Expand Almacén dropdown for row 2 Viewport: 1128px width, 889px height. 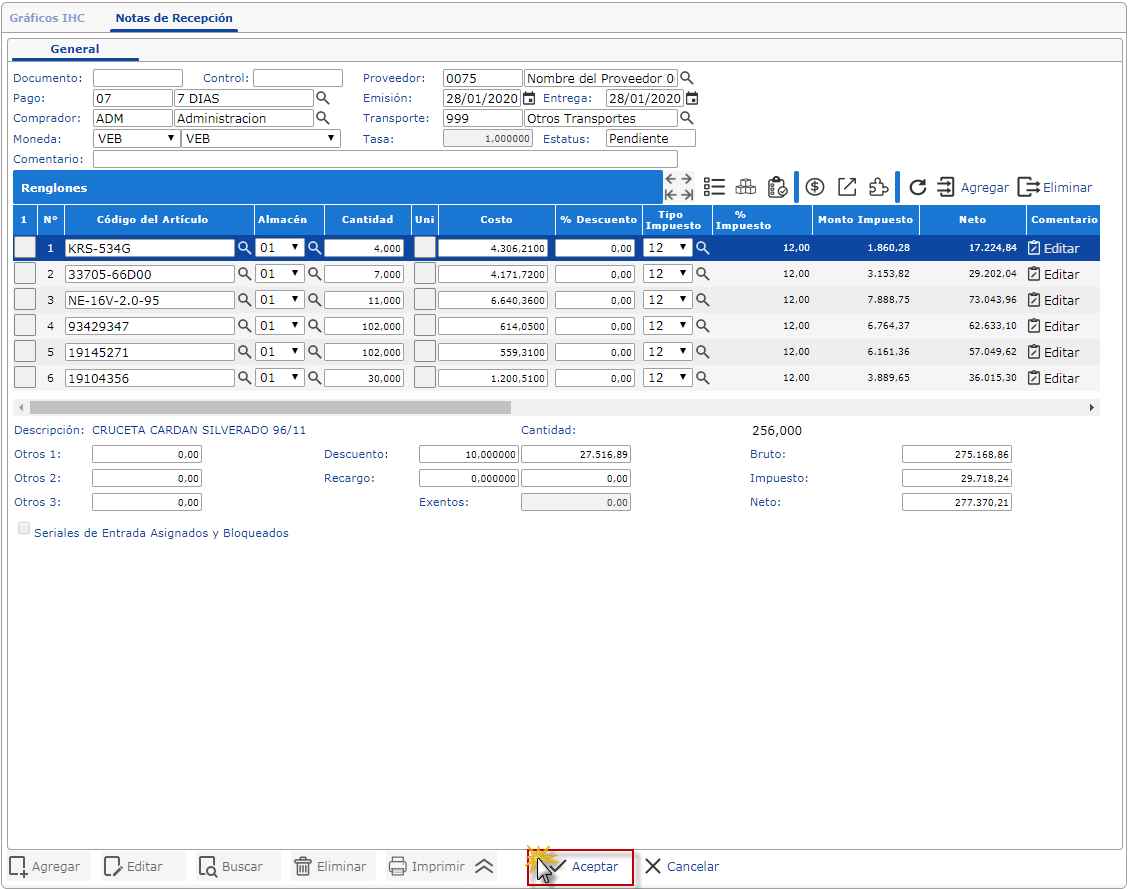(280, 274)
